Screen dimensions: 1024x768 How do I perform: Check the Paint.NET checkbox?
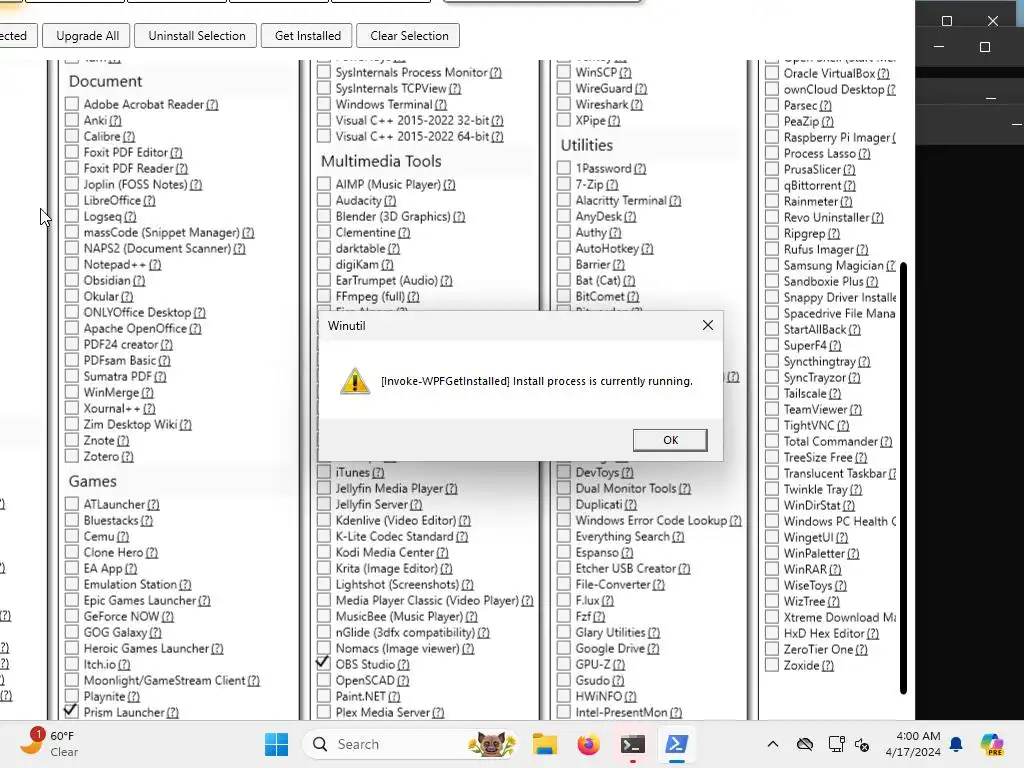click(323, 696)
